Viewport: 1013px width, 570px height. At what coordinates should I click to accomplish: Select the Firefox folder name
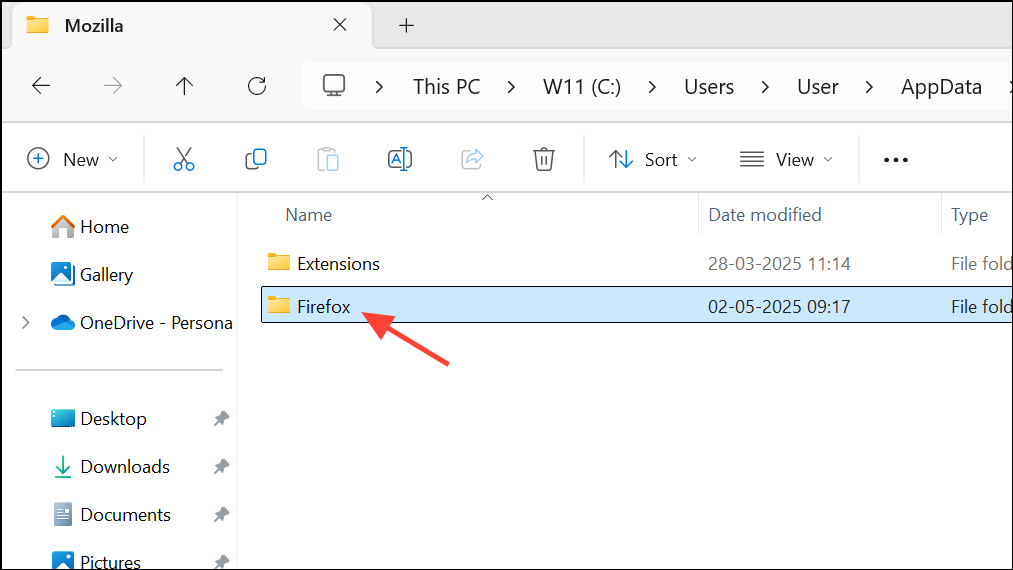324,306
